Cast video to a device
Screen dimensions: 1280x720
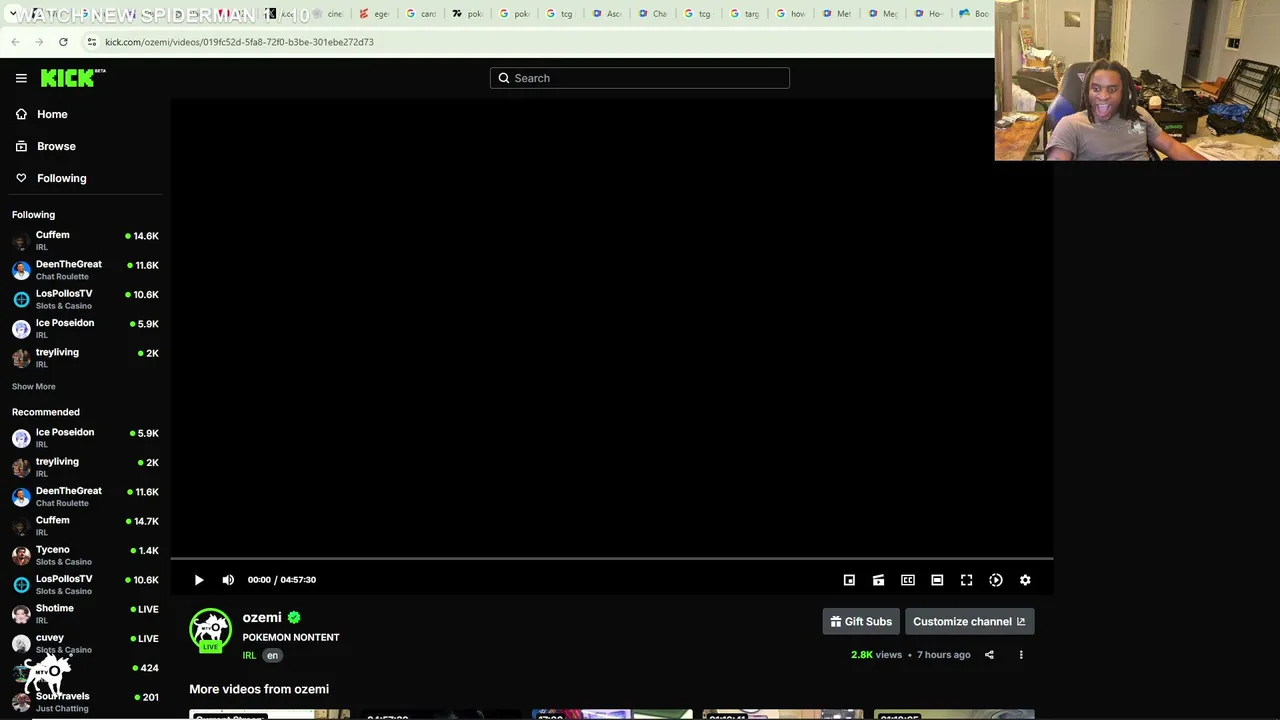(x=878, y=580)
